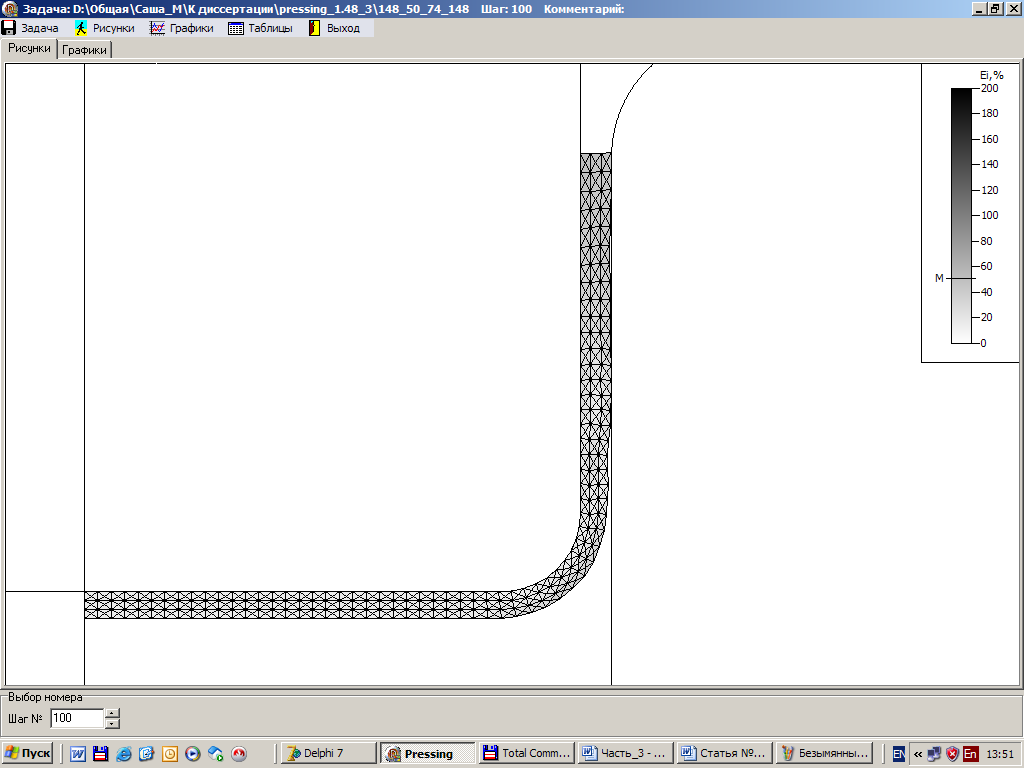1024x768 pixels.
Task: Switch to Delphi 7 taskbar button
Action: [x=328, y=754]
